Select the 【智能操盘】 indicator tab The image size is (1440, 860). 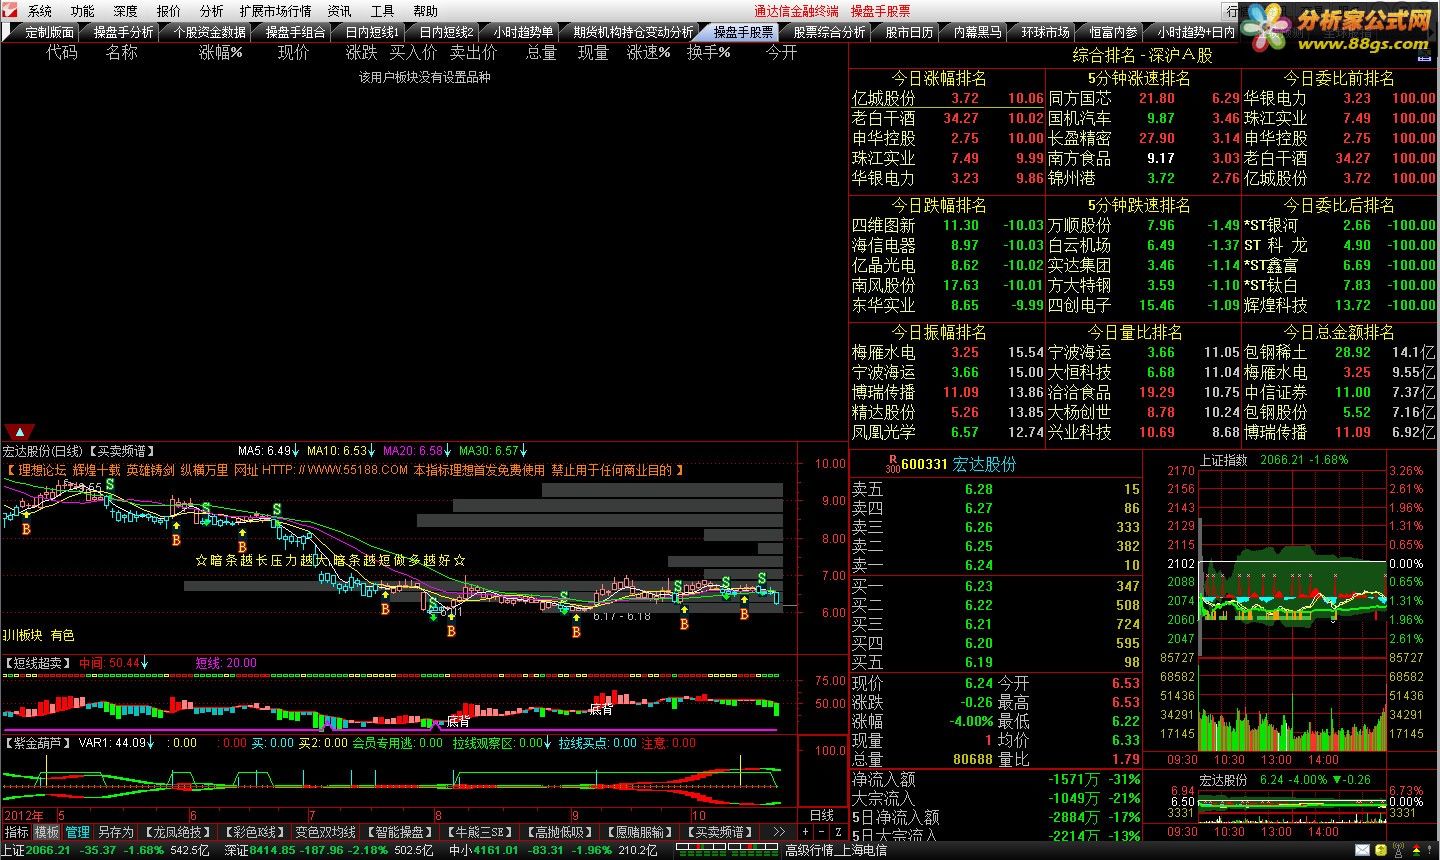pos(400,832)
